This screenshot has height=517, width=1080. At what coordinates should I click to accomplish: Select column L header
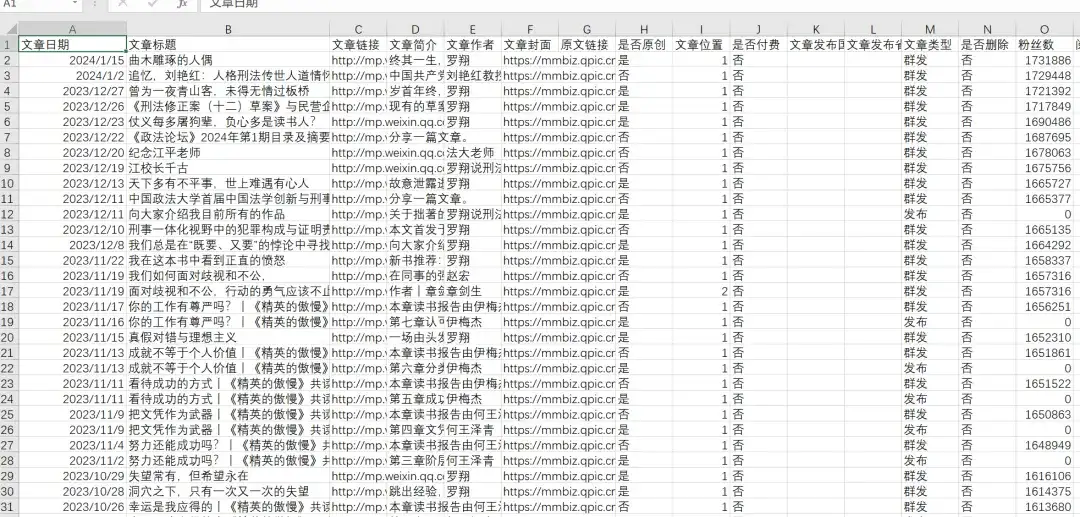pos(873,30)
